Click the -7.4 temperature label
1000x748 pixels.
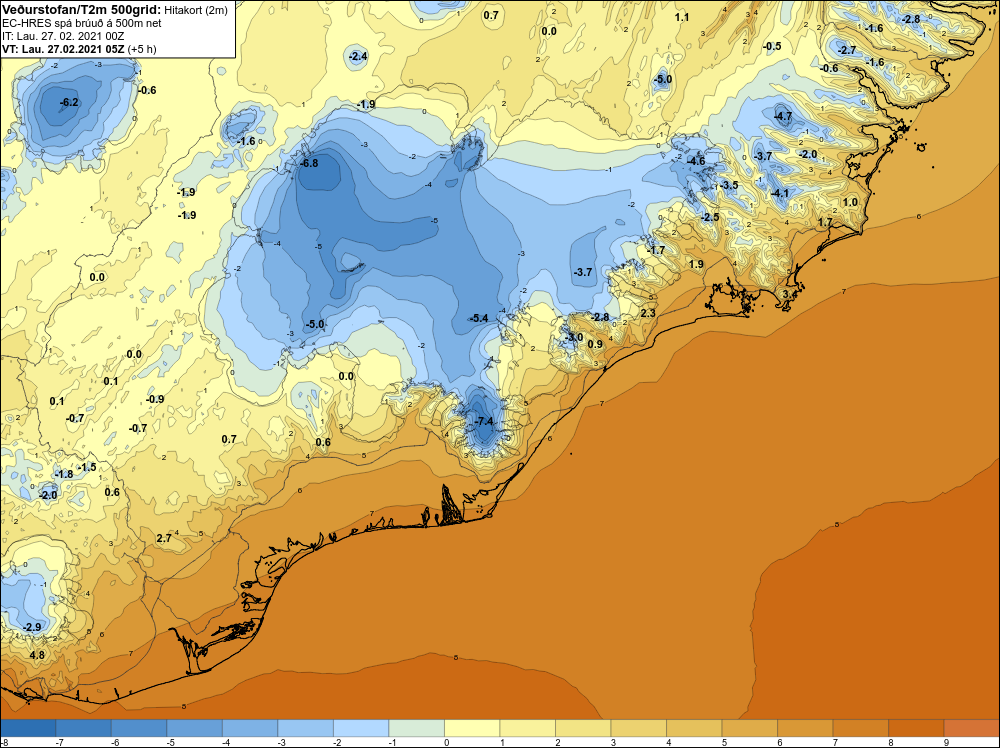click(x=483, y=421)
